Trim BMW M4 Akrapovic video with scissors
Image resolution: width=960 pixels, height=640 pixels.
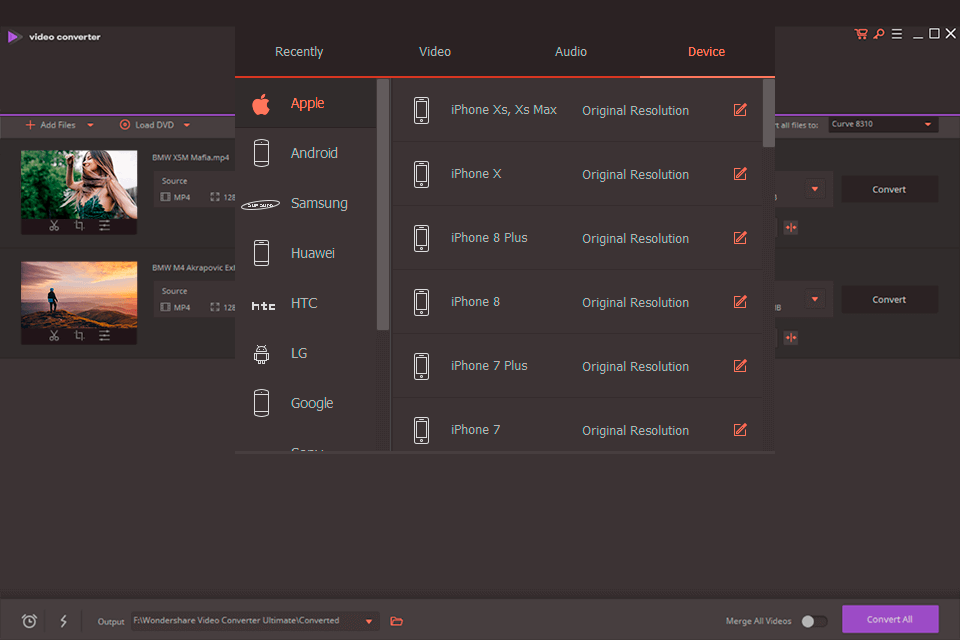point(54,336)
